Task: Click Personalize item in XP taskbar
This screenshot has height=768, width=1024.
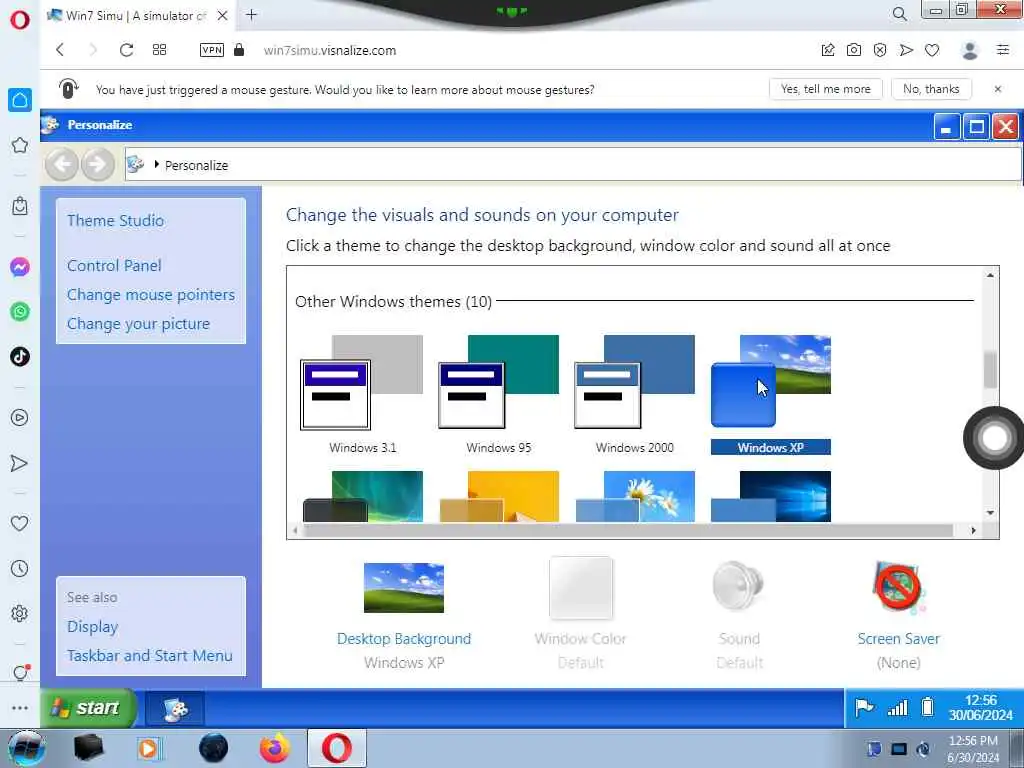Action: point(175,709)
